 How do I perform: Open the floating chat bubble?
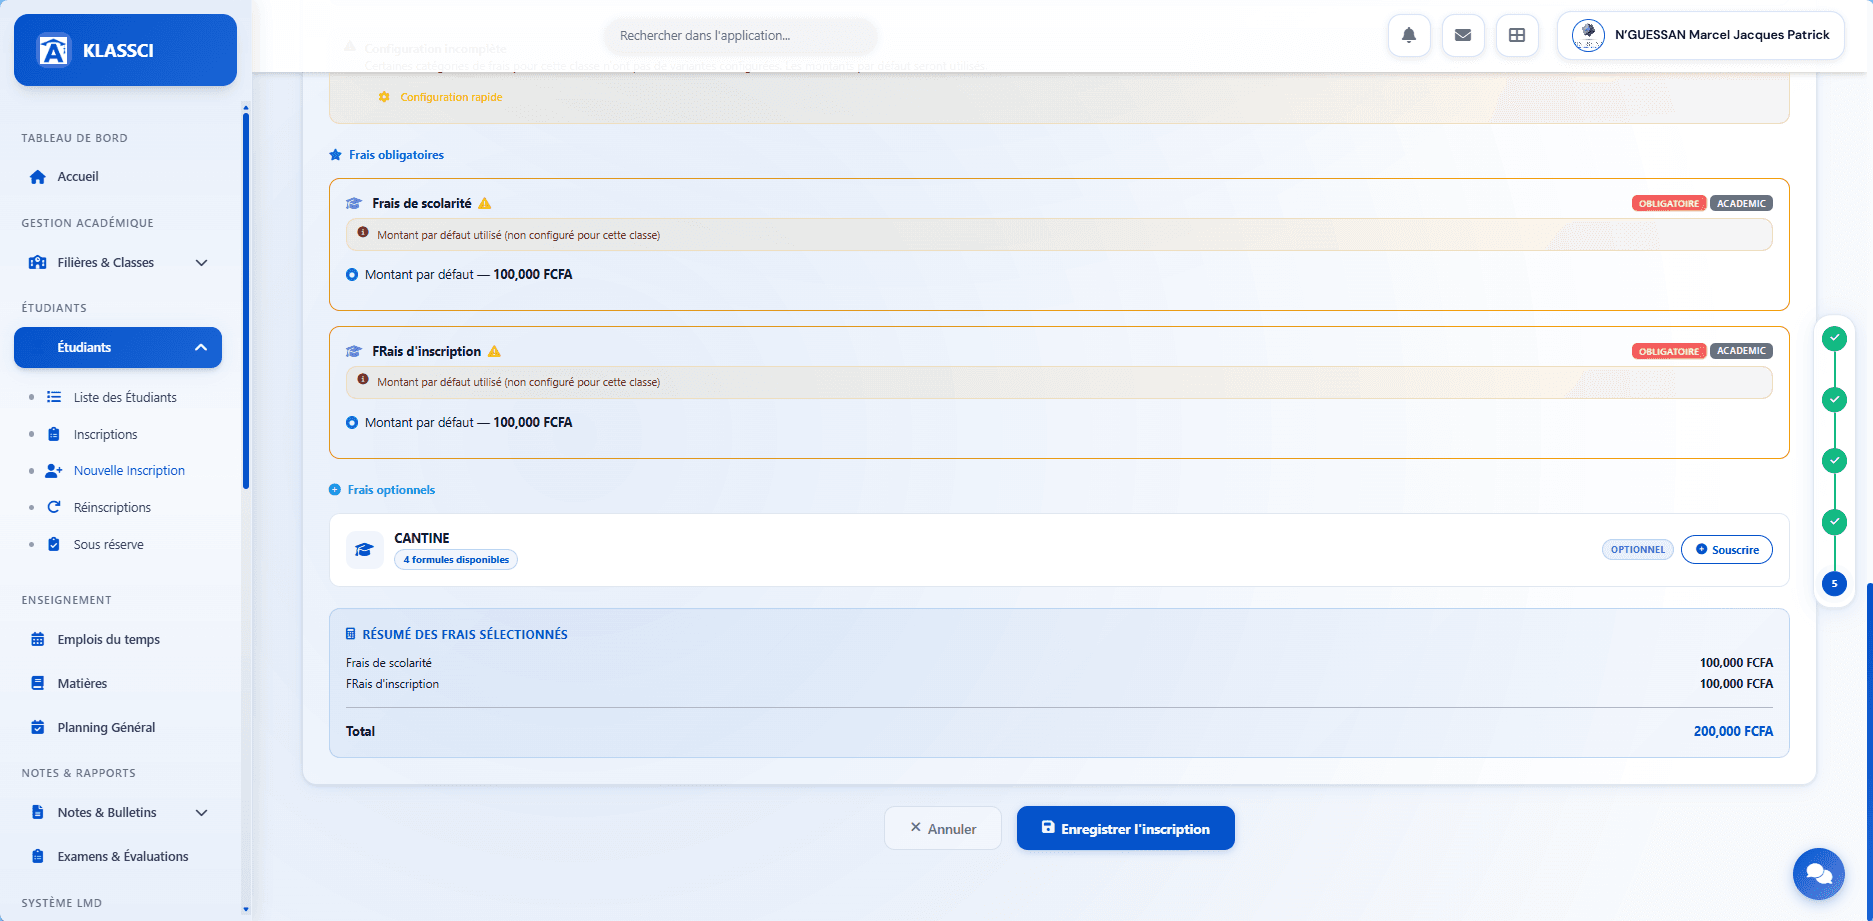click(1819, 874)
